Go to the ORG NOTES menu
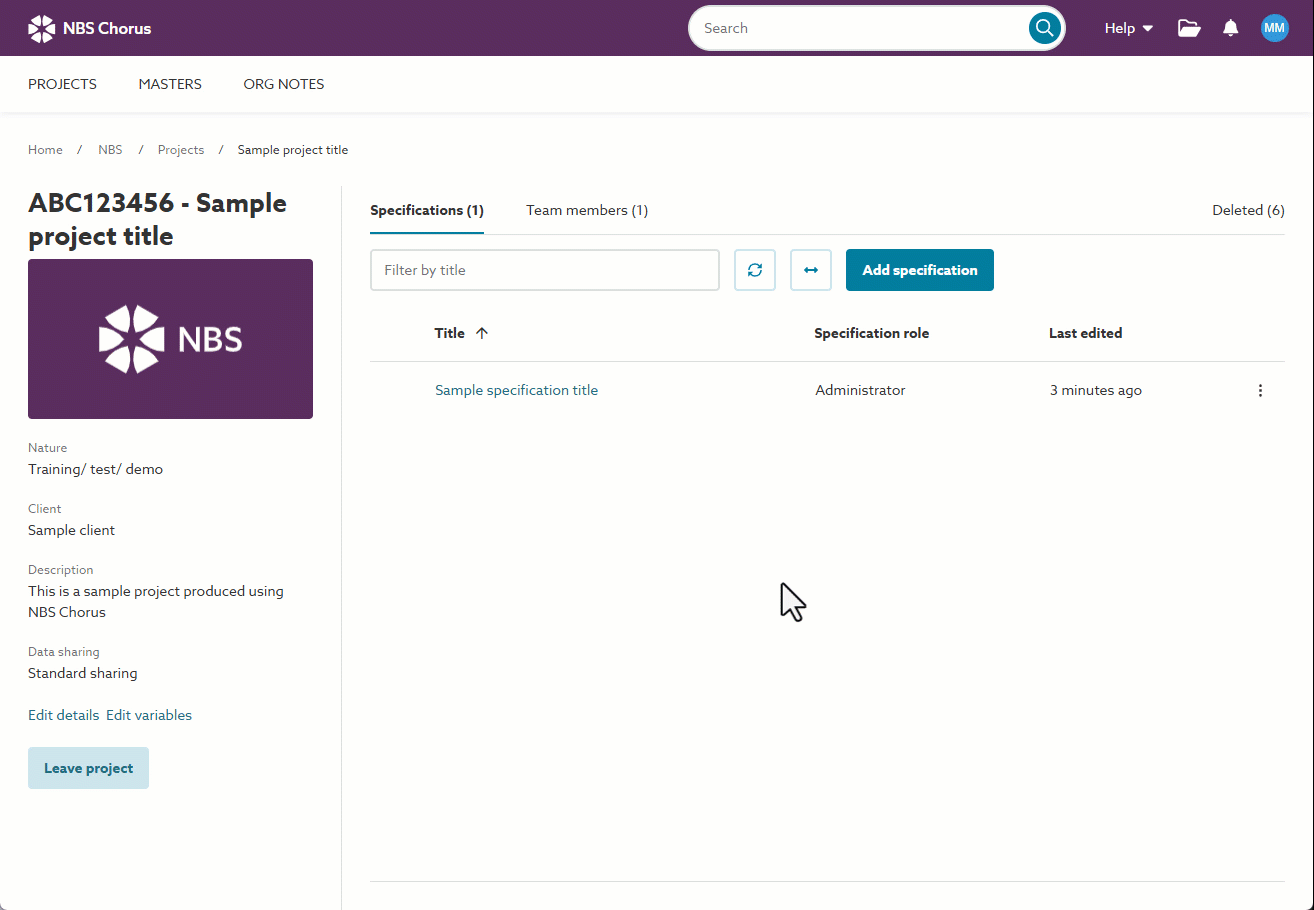 tap(284, 84)
